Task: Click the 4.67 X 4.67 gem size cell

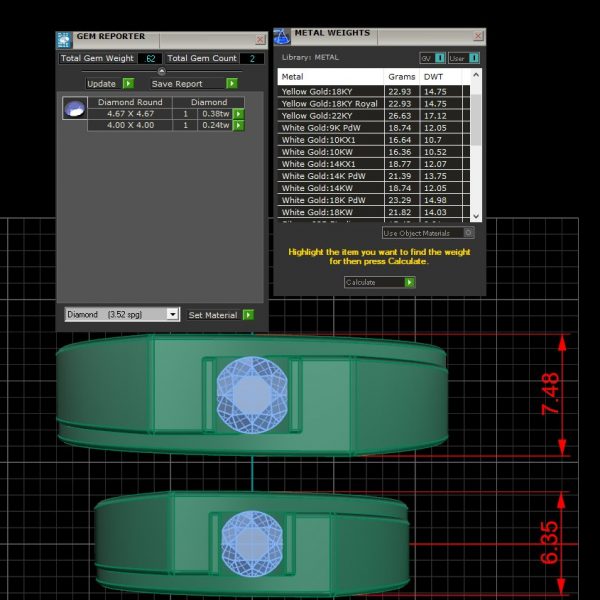Action: tap(130, 114)
